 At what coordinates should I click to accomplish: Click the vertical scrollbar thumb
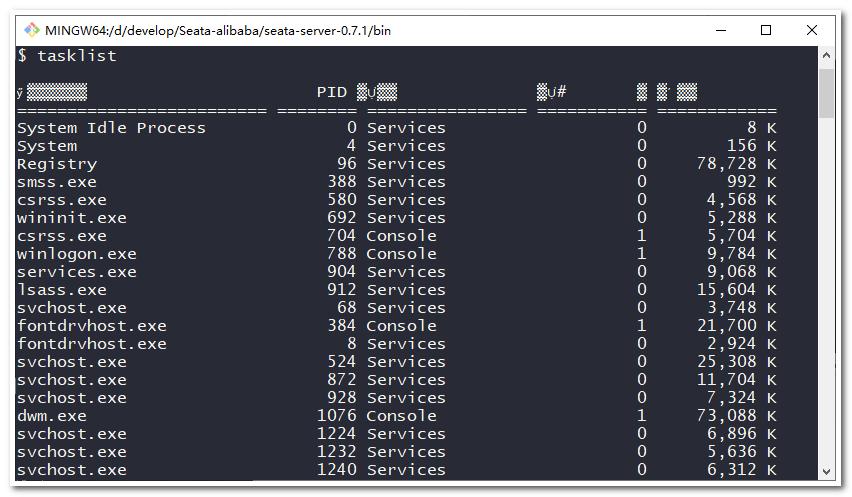point(826,93)
